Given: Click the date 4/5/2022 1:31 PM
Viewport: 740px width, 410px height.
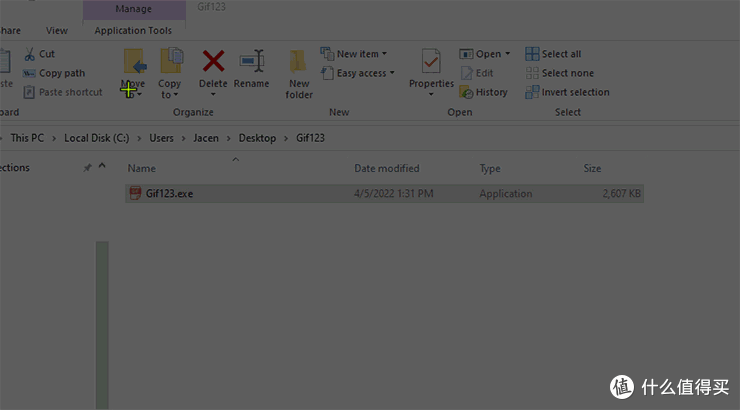Looking at the screenshot, I should pyautogui.click(x=394, y=193).
